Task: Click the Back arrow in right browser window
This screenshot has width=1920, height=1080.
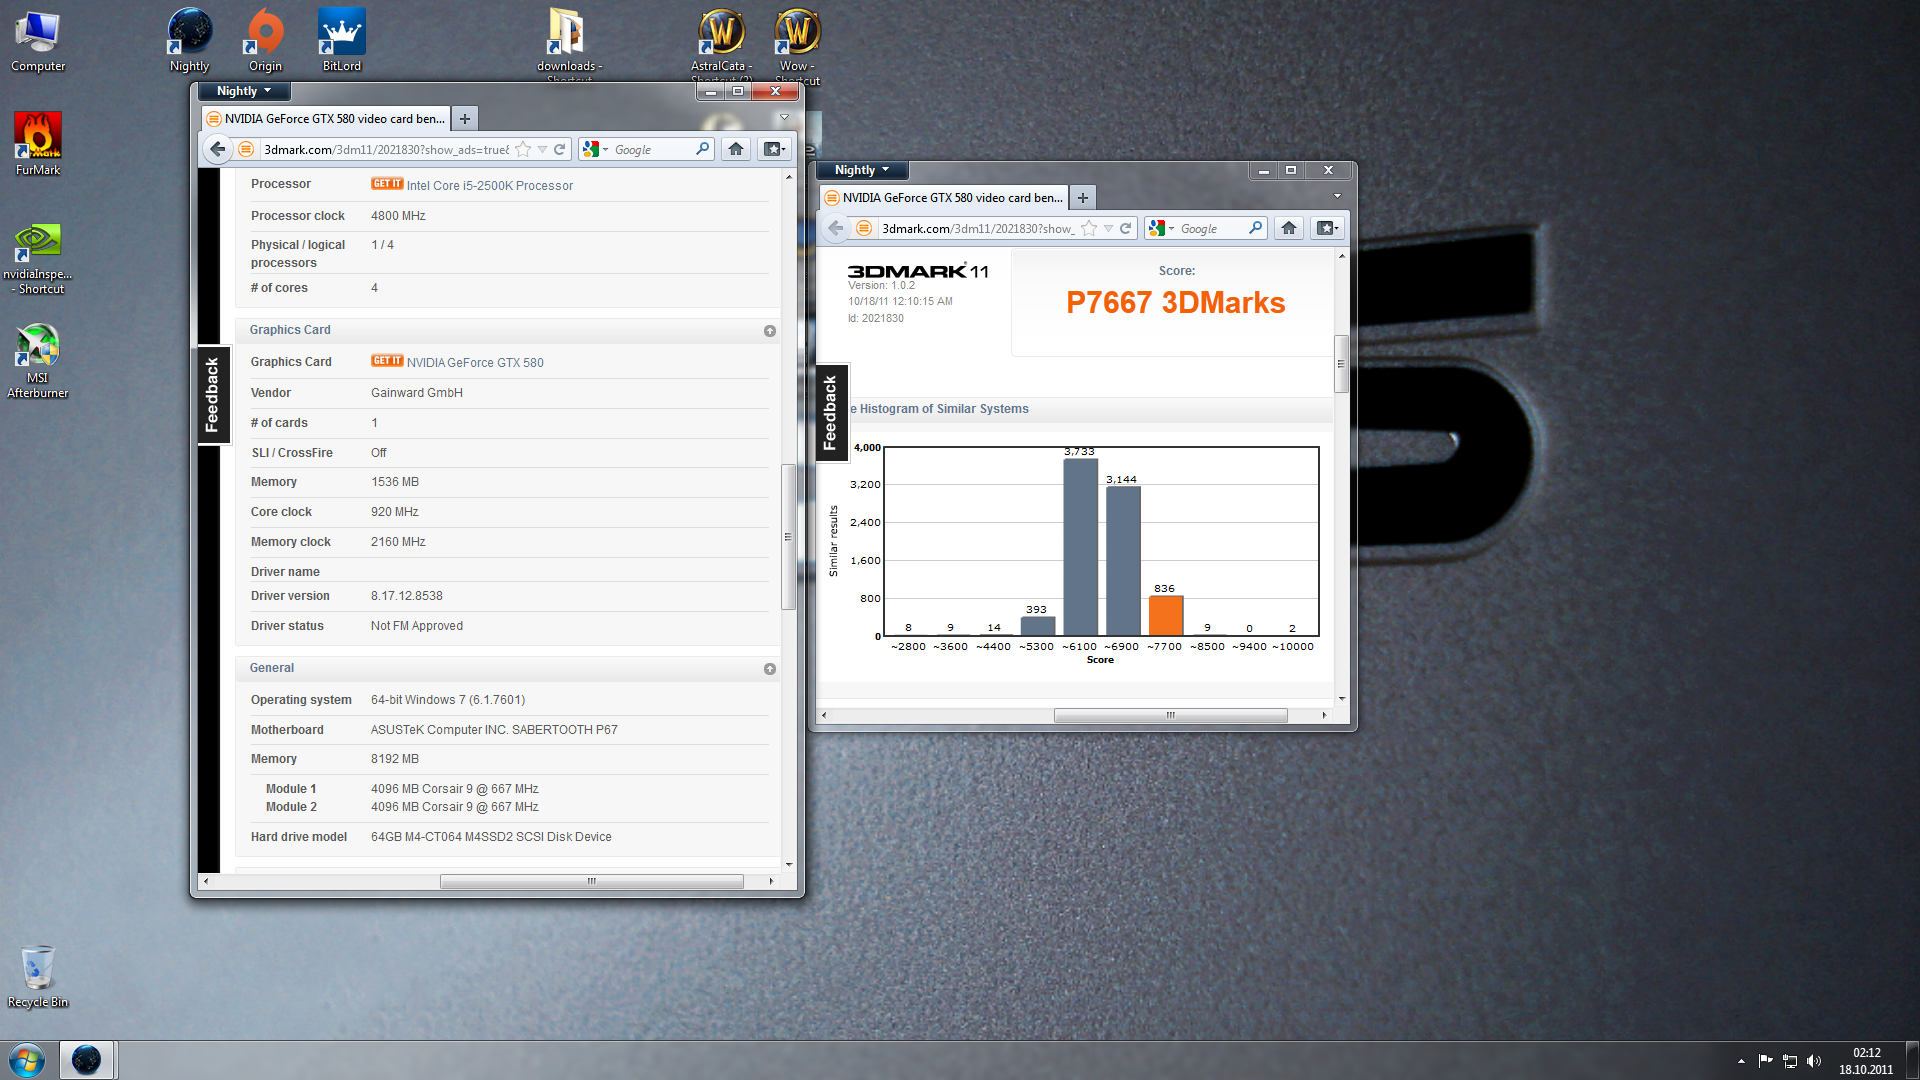Action: pos(835,228)
